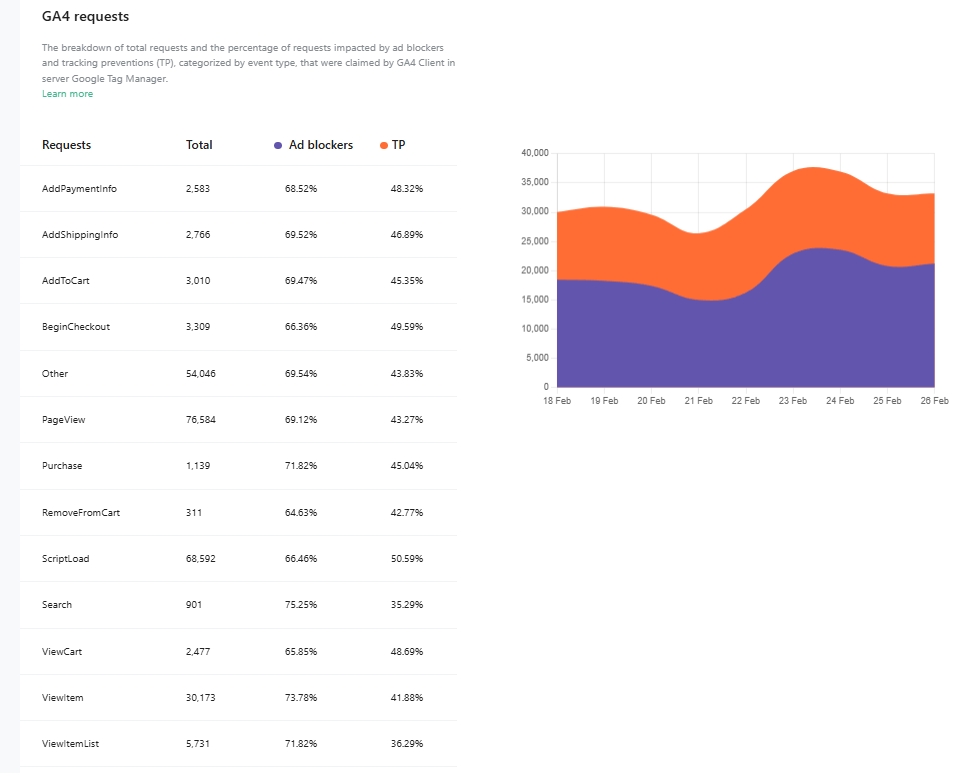Click the purple Ad blockers legend dot
The image size is (969, 773).
point(278,146)
